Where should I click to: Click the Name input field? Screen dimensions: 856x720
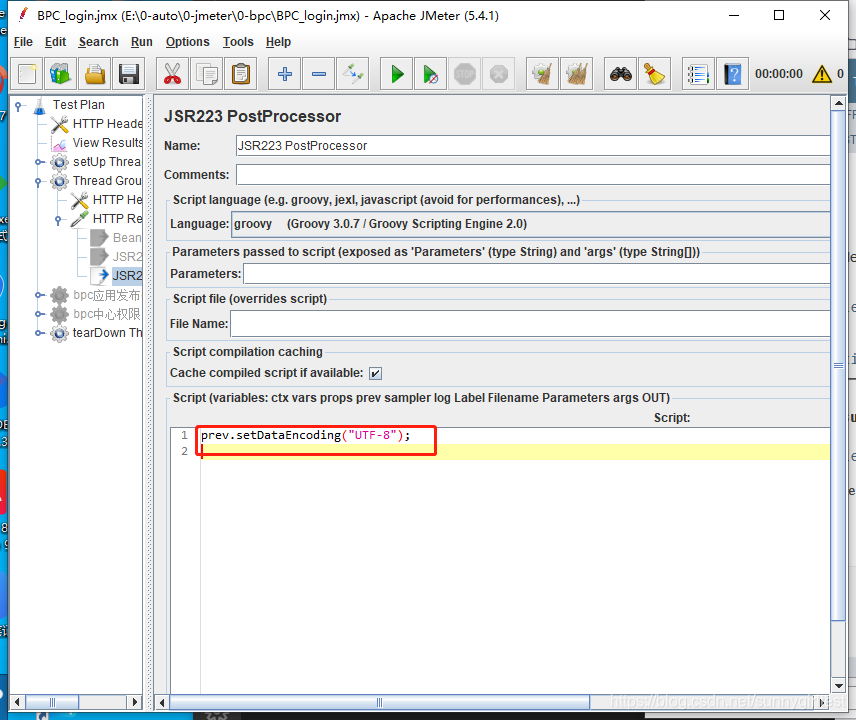[533, 146]
